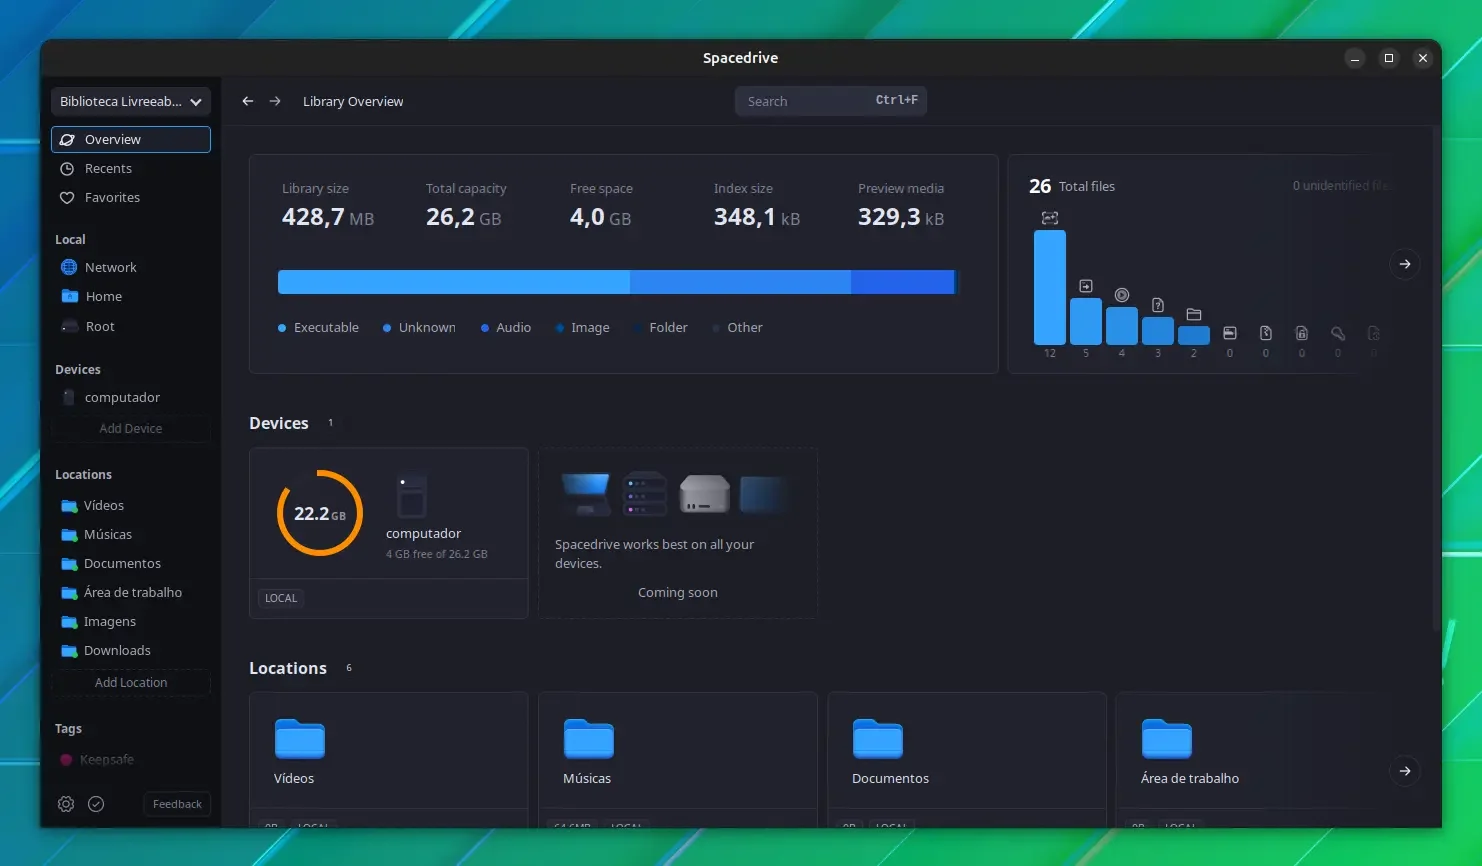Click the Add Device button
The height and width of the screenshot is (866, 1482).
[x=131, y=428]
